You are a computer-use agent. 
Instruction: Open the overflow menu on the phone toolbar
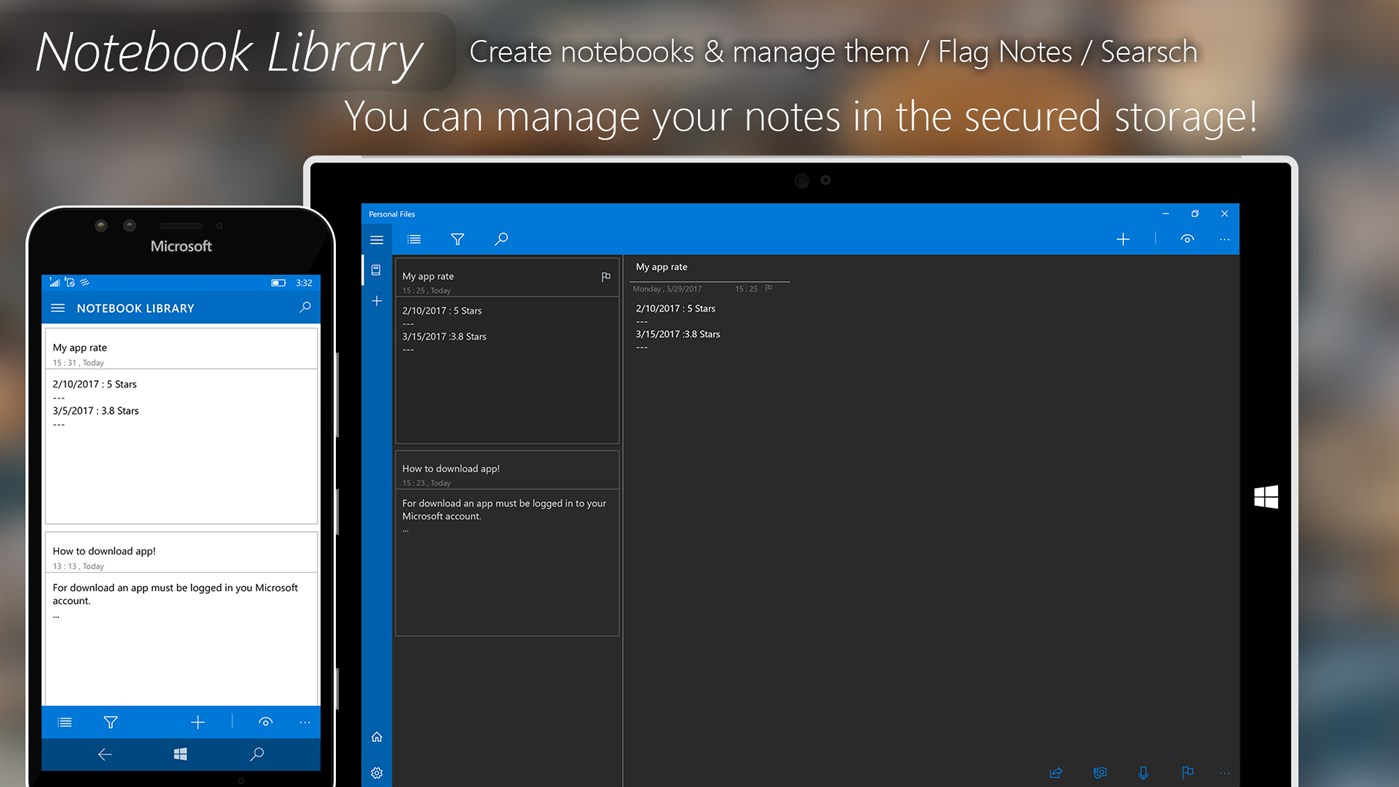pyautogui.click(x=304, y=722)
